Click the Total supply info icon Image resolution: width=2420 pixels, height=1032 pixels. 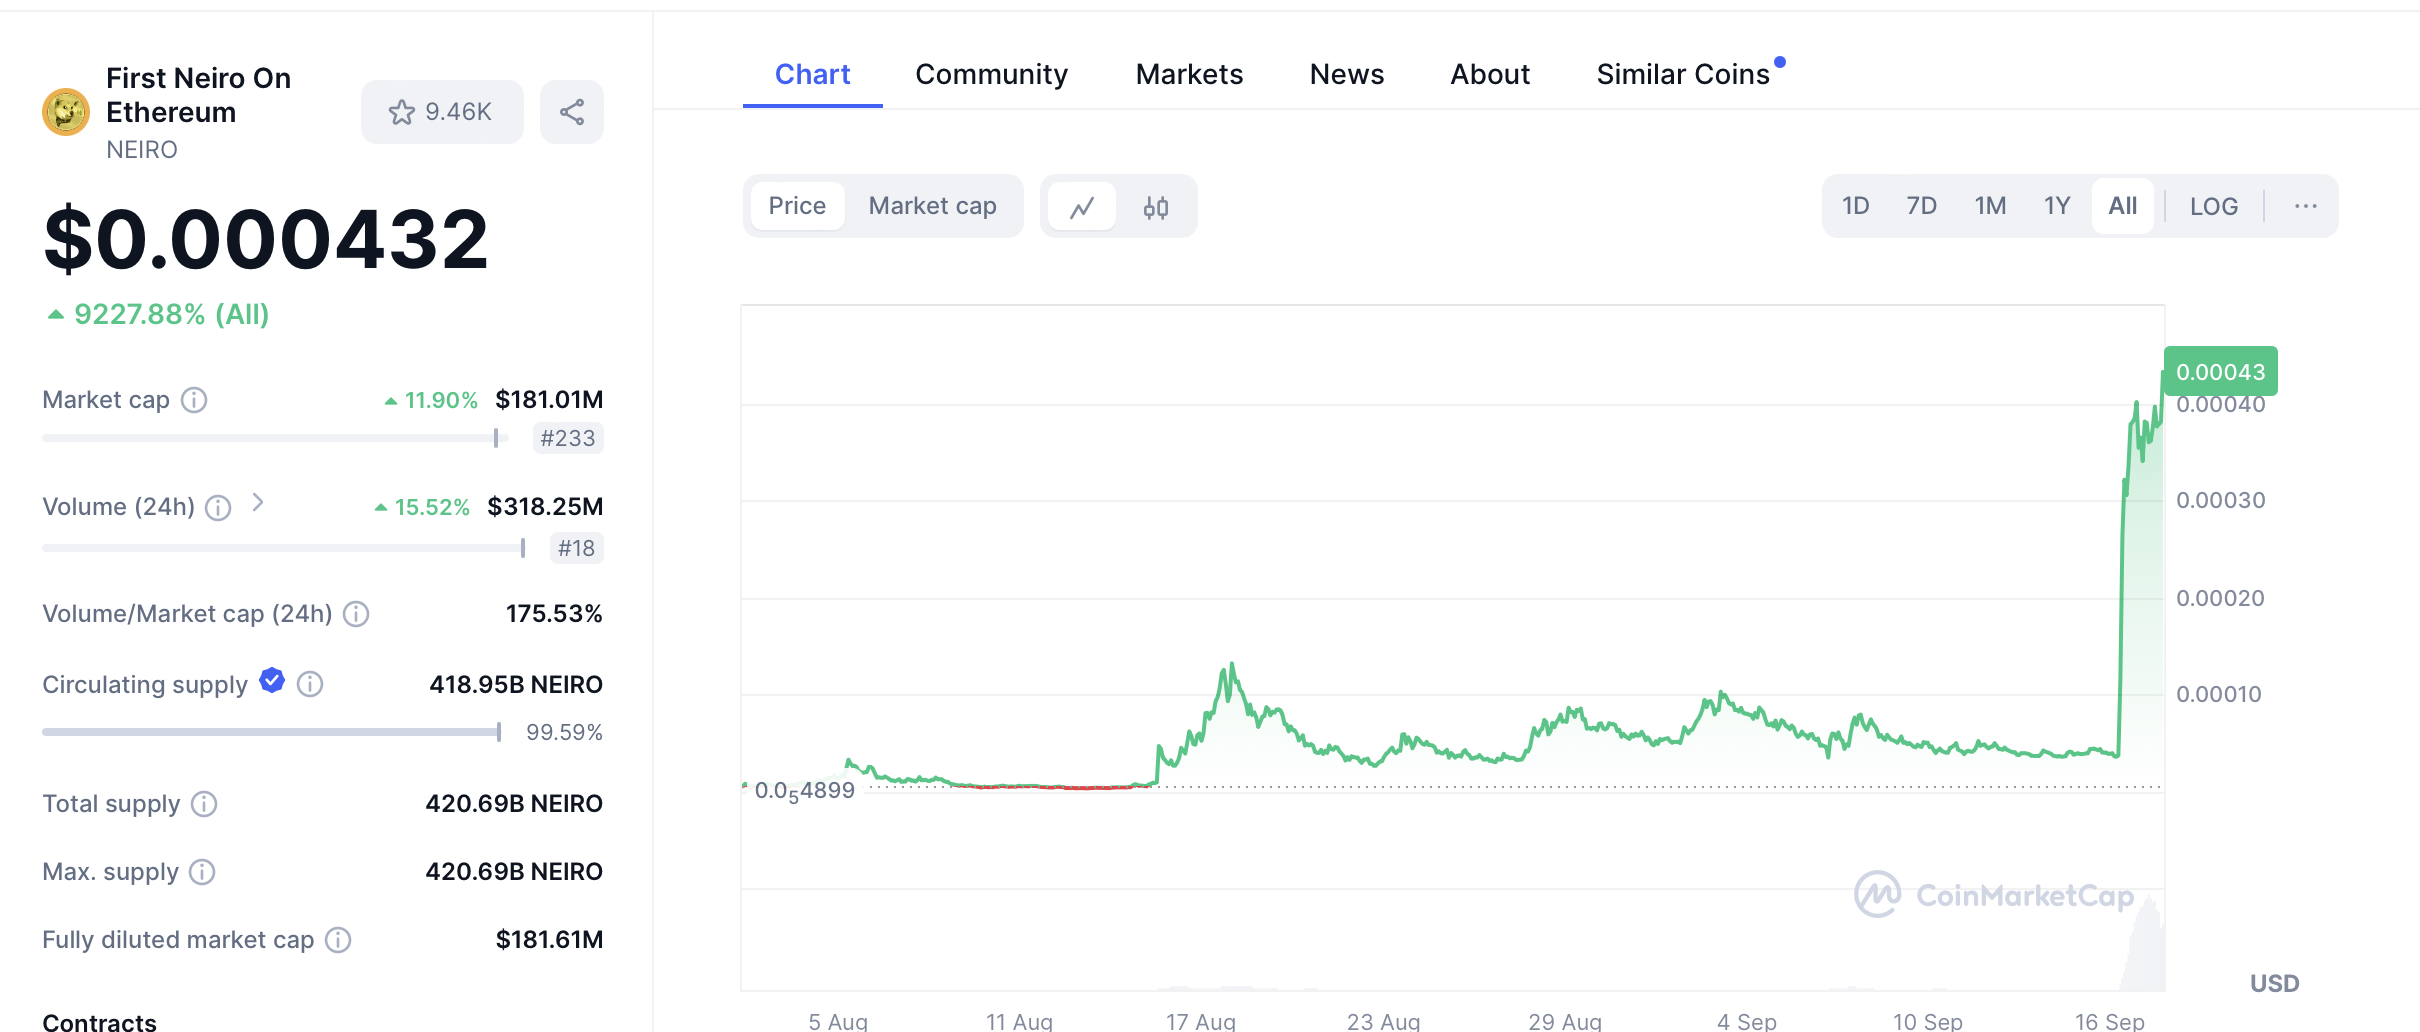(x=204, y=804)
